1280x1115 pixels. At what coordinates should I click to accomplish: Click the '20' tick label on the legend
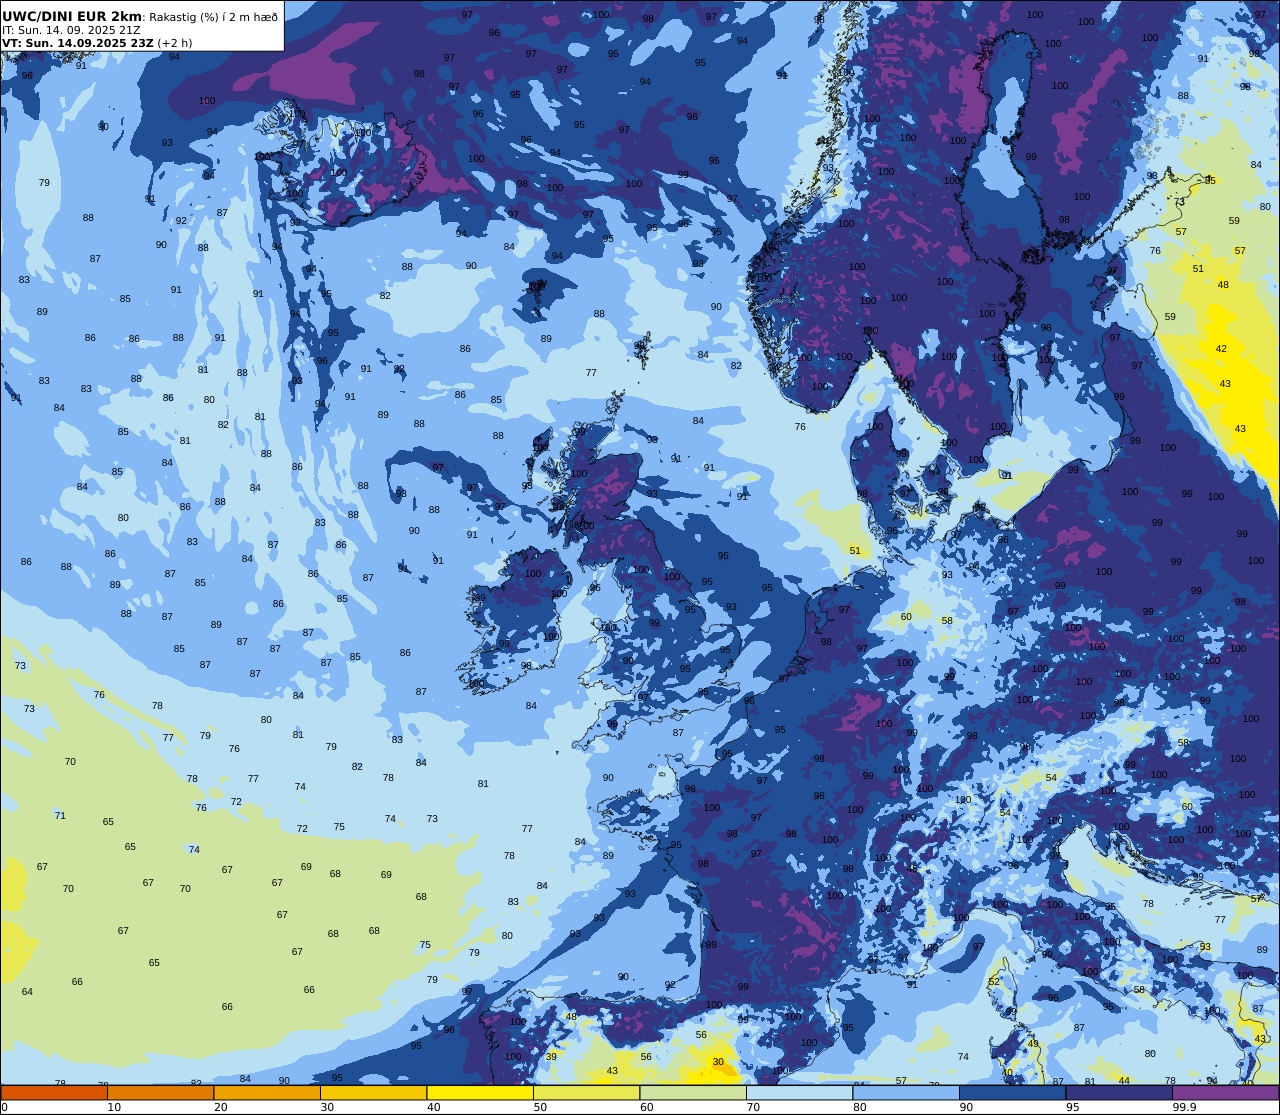220,1107
